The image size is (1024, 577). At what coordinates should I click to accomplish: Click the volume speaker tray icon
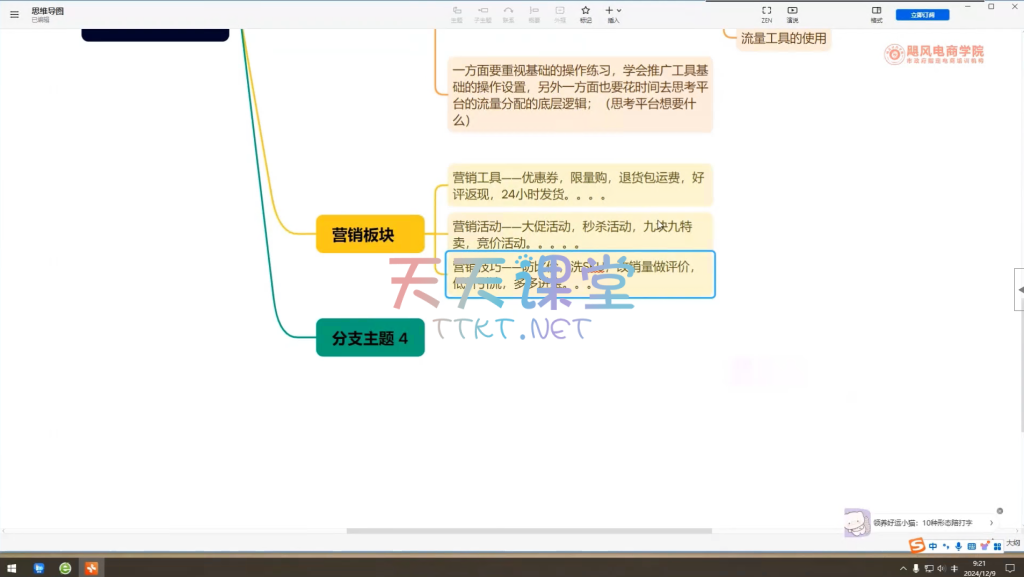[941, 568]
